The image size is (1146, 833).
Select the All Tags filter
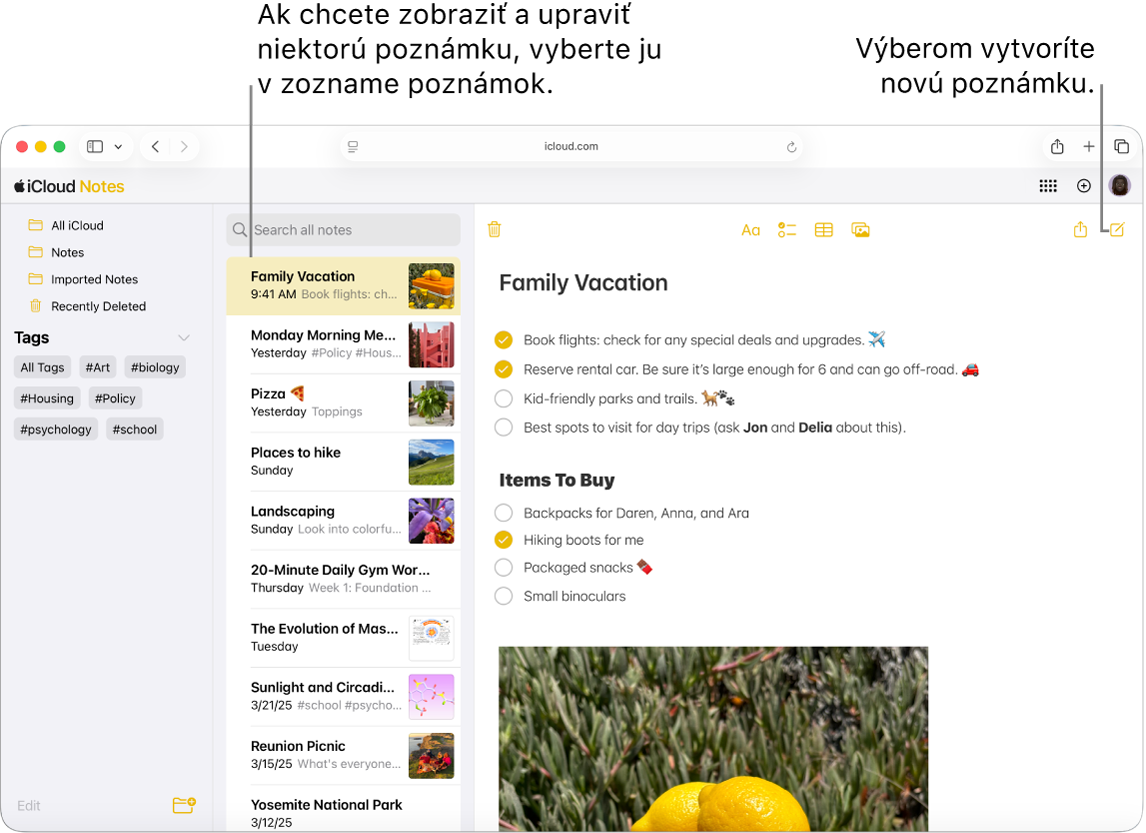[42, 367]
